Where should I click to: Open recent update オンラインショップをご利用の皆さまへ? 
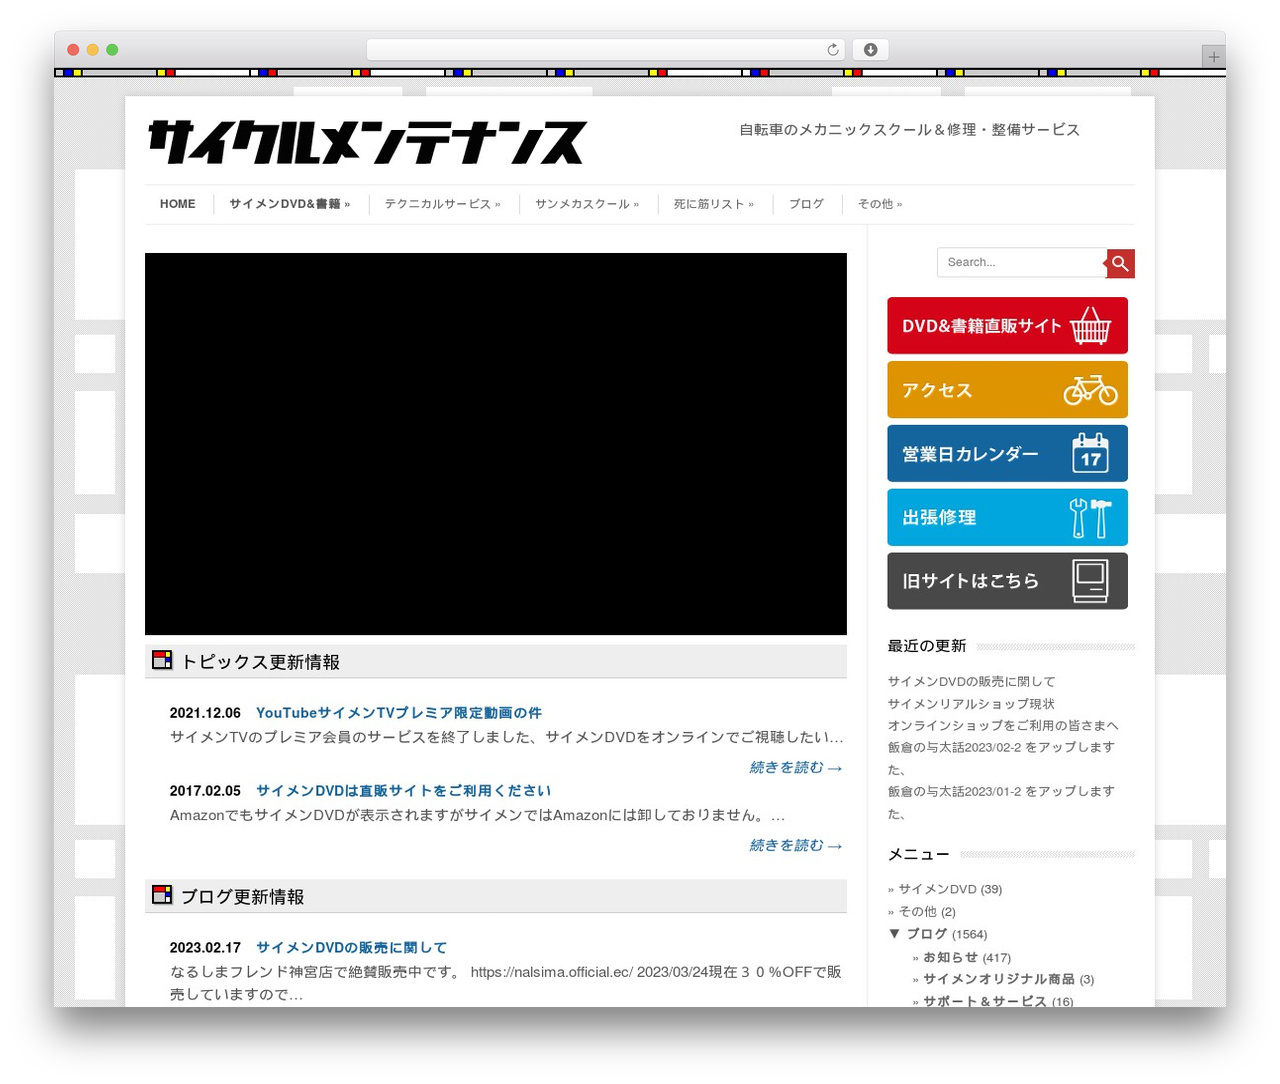(1003, 726)
